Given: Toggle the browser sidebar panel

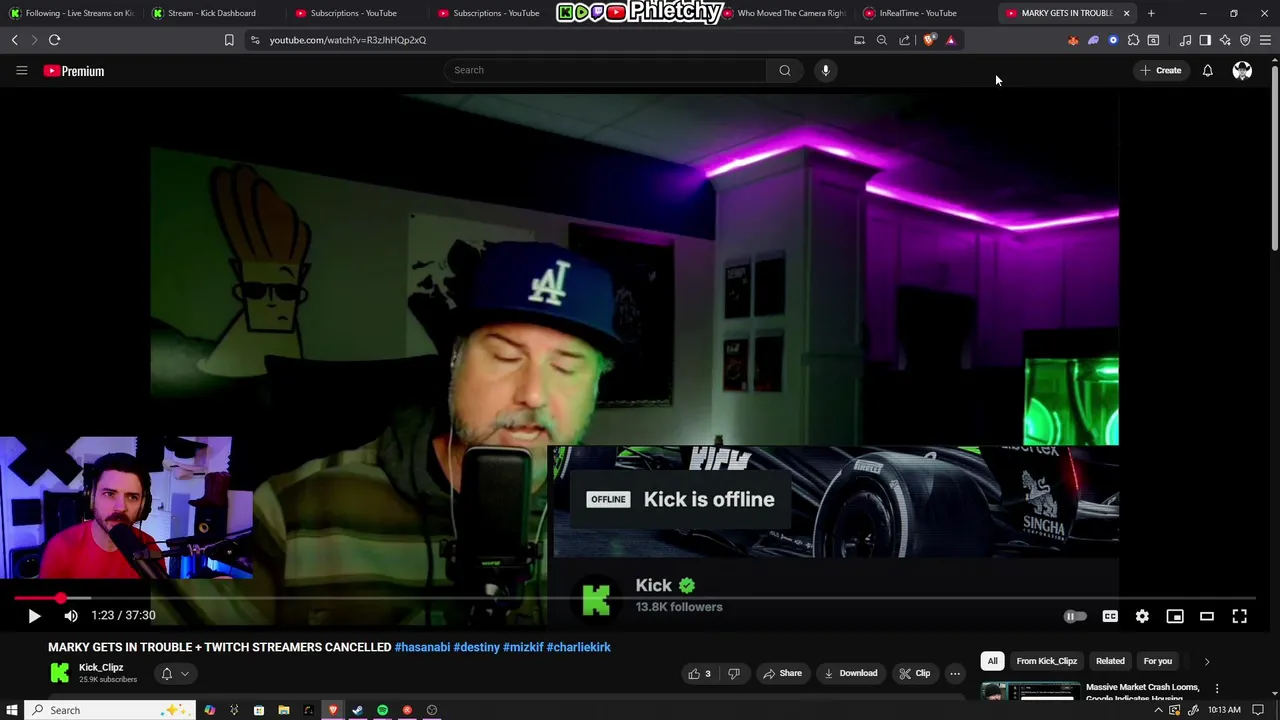Looking at the screenshot, I should click(1205, 40).
